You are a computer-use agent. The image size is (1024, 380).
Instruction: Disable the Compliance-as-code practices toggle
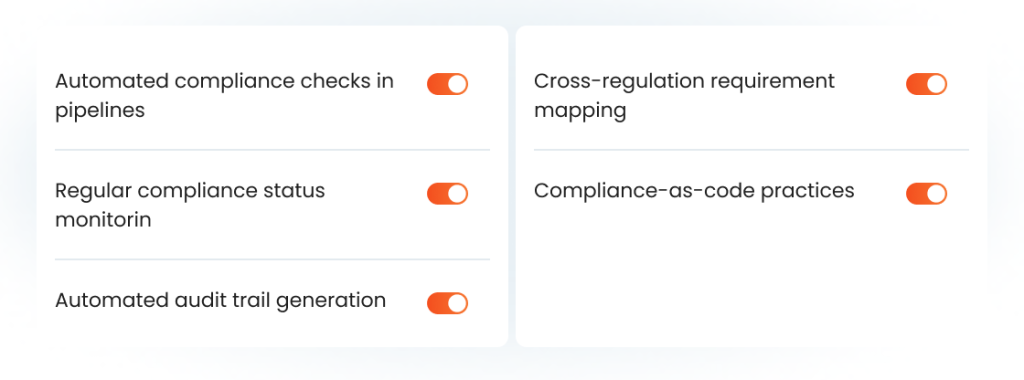click(926, 194)
